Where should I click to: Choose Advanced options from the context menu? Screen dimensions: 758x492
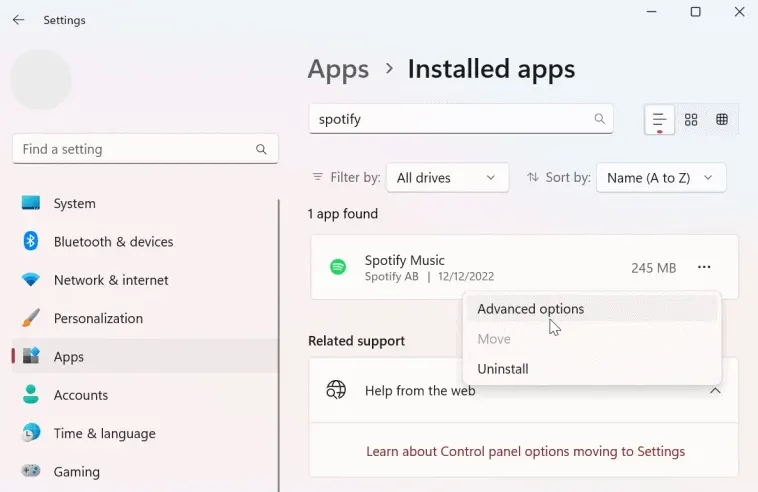591,309
